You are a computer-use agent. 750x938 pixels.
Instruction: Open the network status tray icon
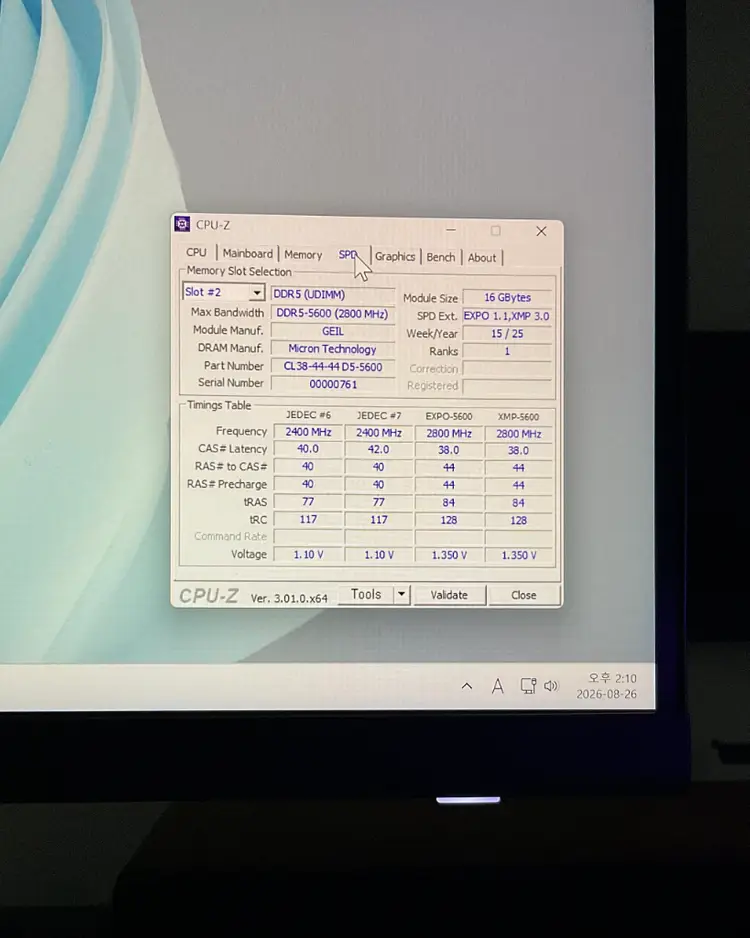[x=528, y=686]
